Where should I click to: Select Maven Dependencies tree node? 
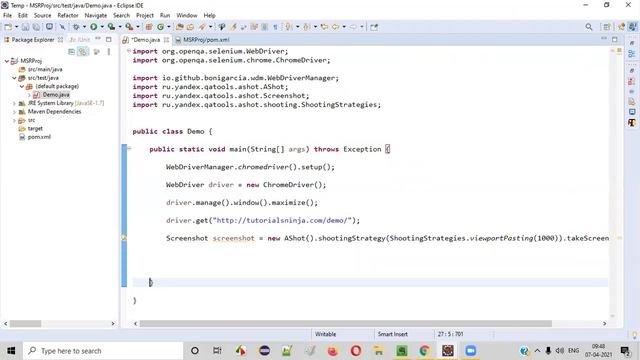(54, 112)
